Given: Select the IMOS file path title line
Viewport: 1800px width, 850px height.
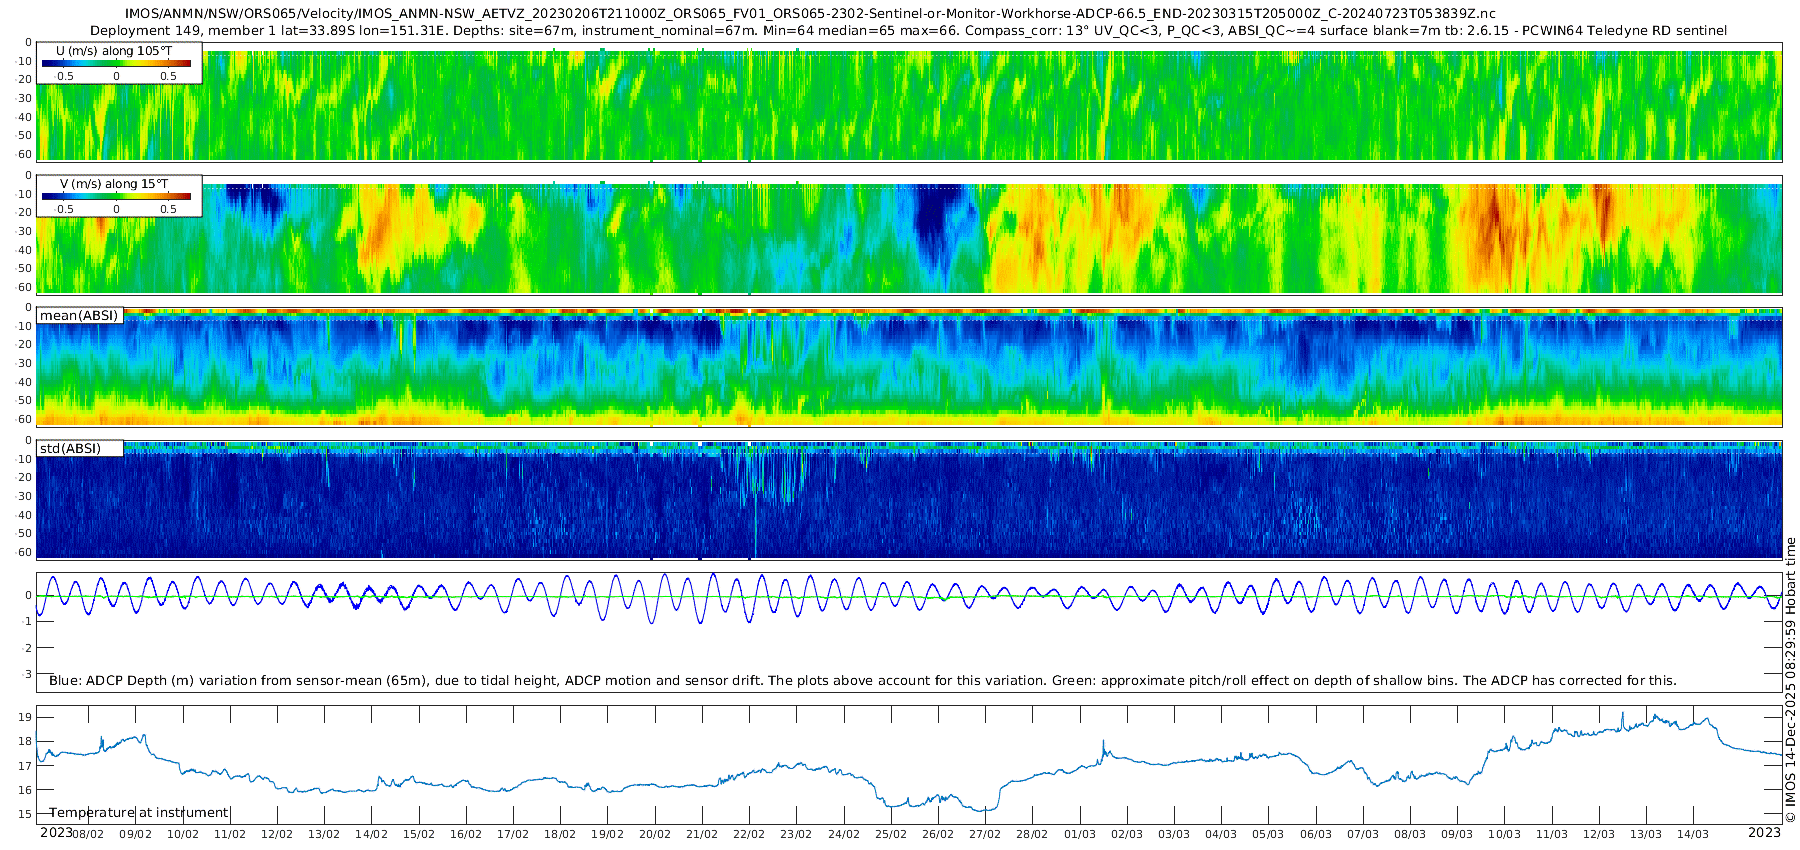Looking at the screenshot, I should tap(810, 13).
